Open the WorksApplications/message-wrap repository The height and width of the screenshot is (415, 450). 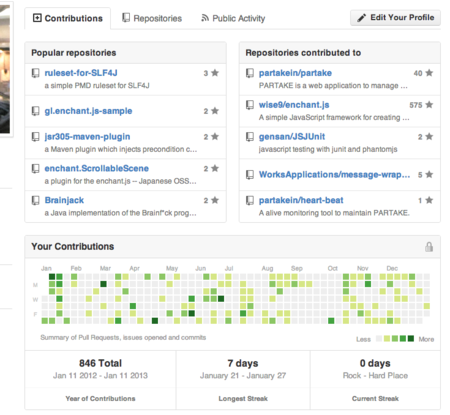coord(334,175)
